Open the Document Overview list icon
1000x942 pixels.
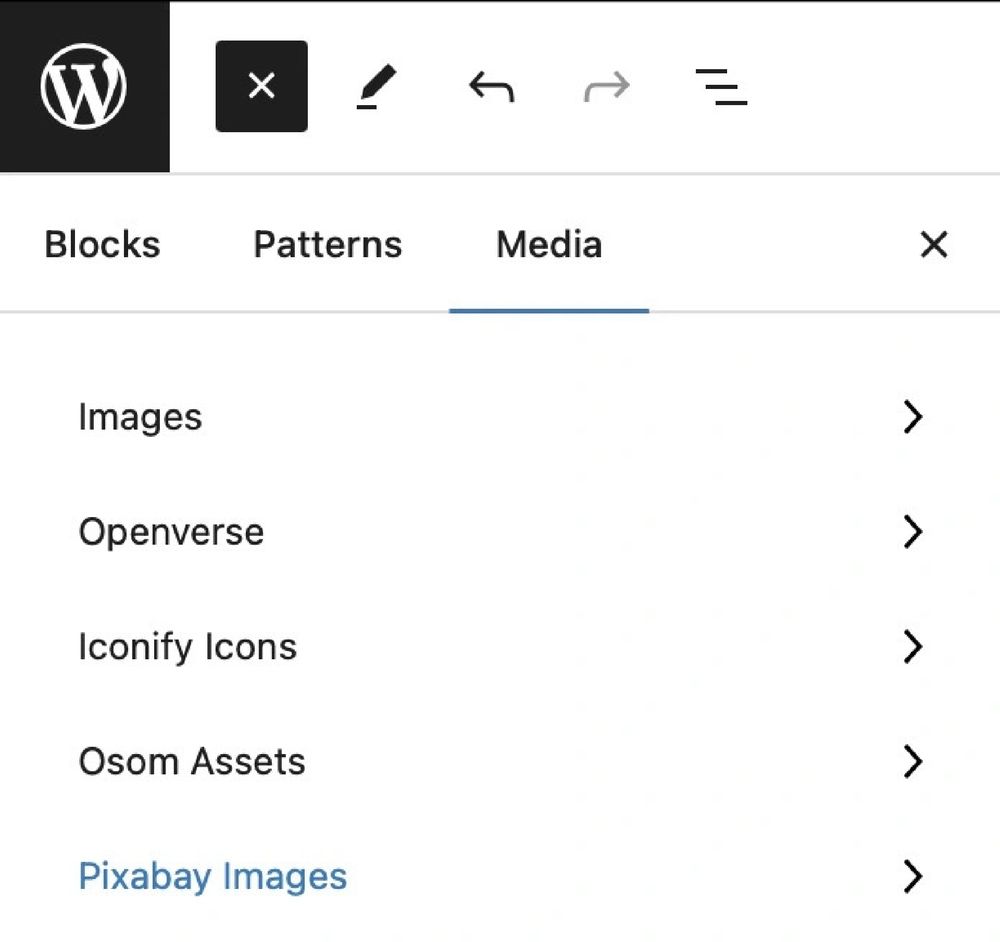click(x=721, y=87)
